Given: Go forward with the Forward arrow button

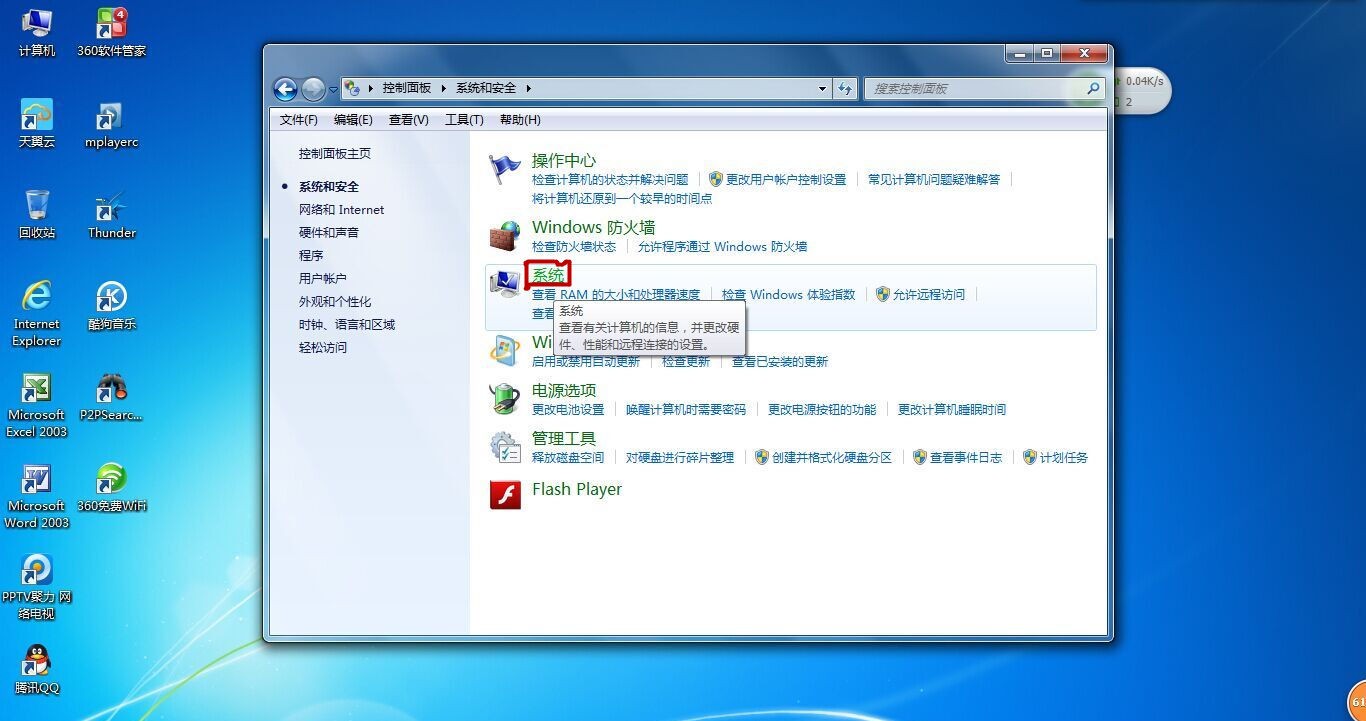Looking at the screenshot, I should point(313,89).
